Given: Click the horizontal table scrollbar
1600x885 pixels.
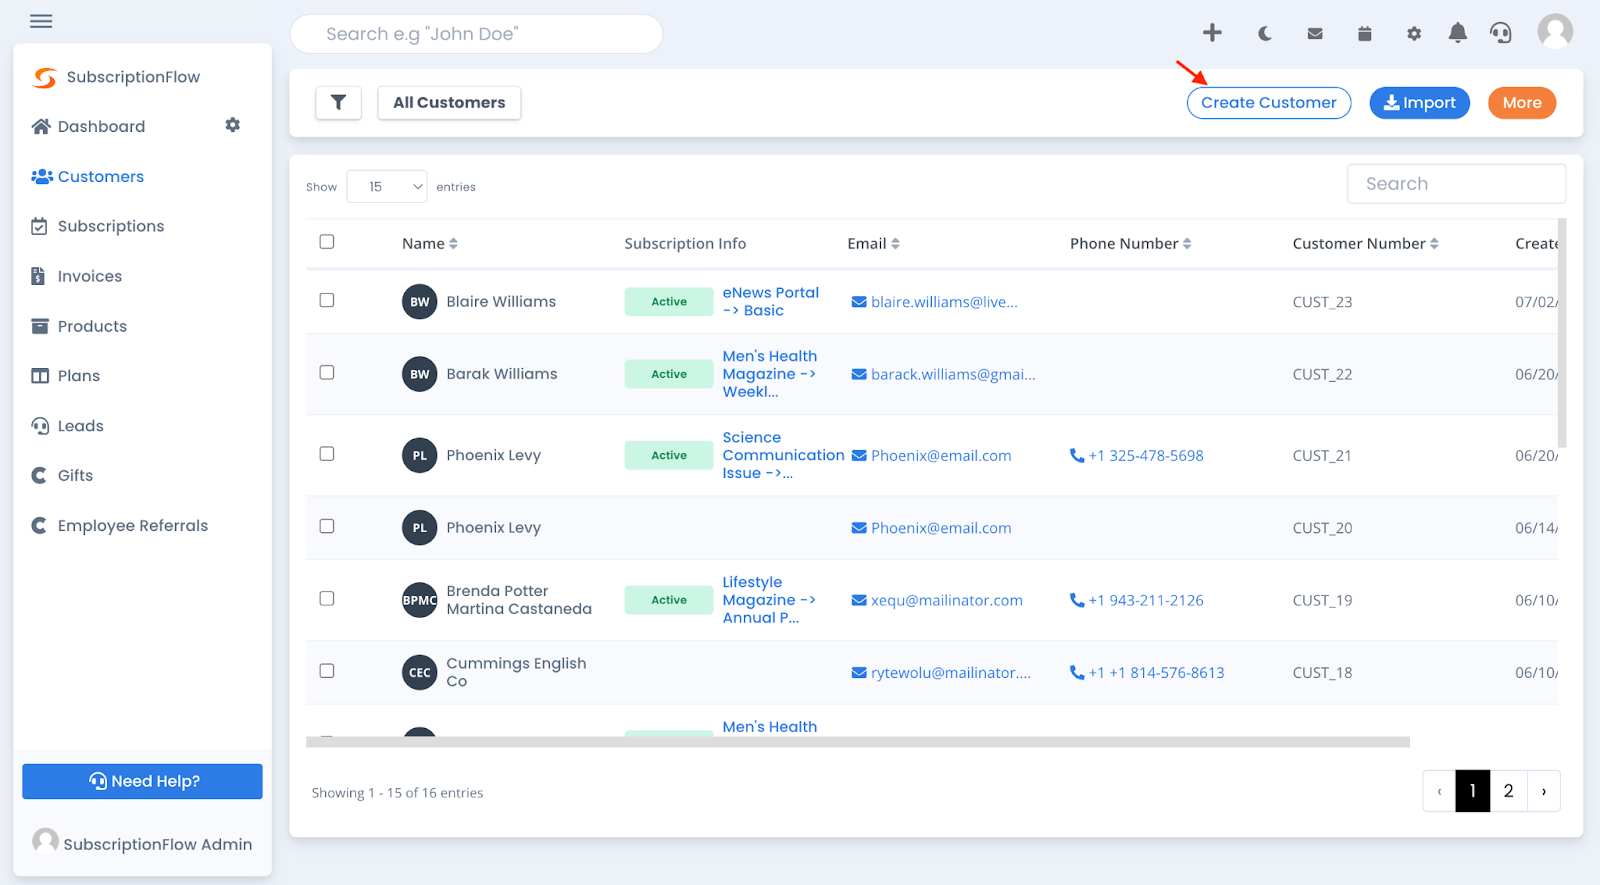Looking at the screenshot, I should coord(858,742).
